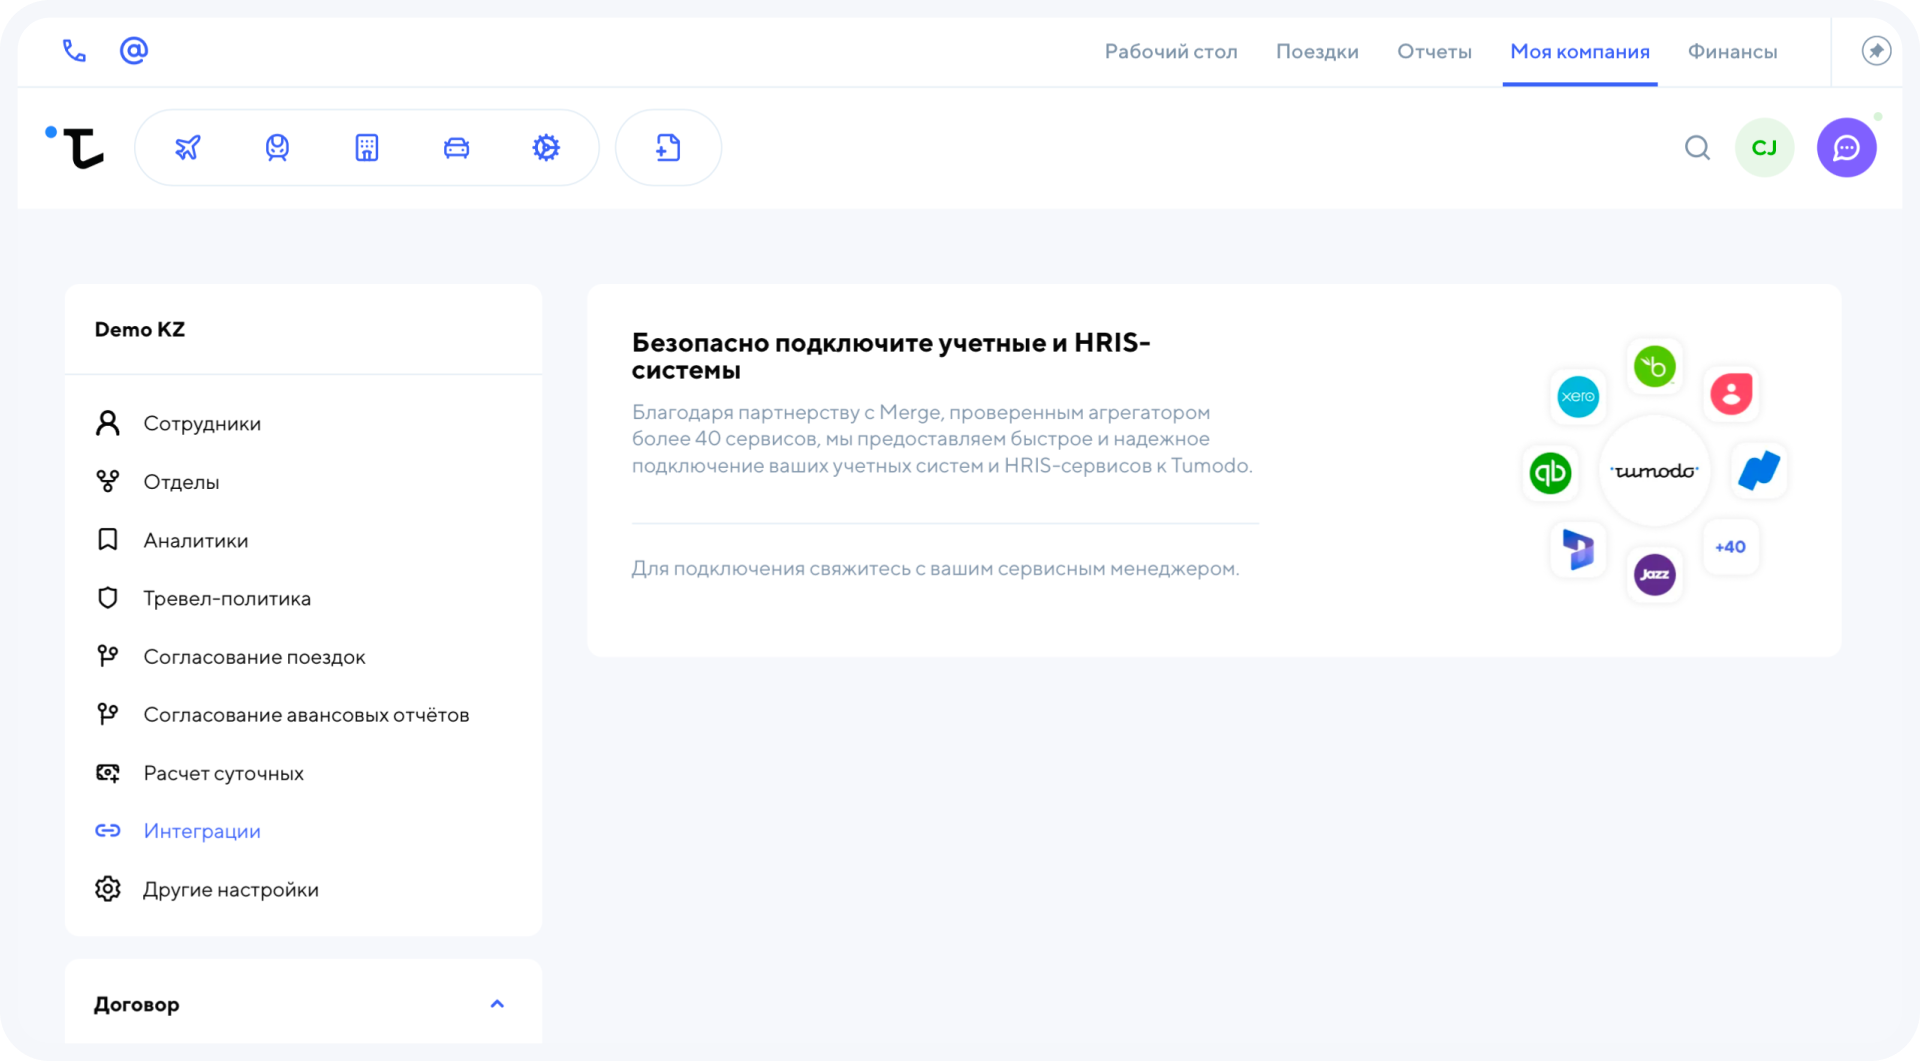Collapse the Договор section chevron
This screenshot has width=1920, height=1061.
(497, 1004)
